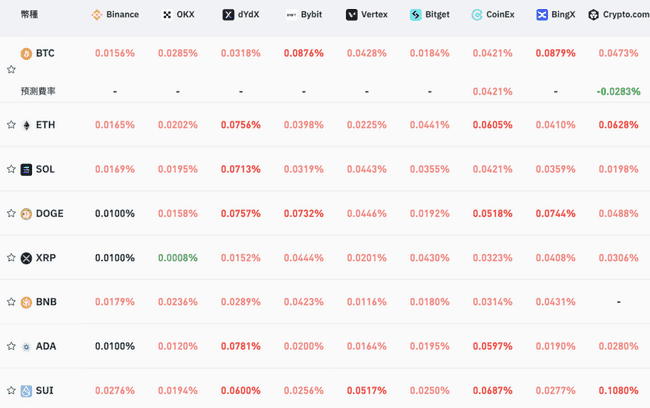Click the BNB coin icon
Screen dimensions: 650x408
pyautogui.click(x=26, y=302)
